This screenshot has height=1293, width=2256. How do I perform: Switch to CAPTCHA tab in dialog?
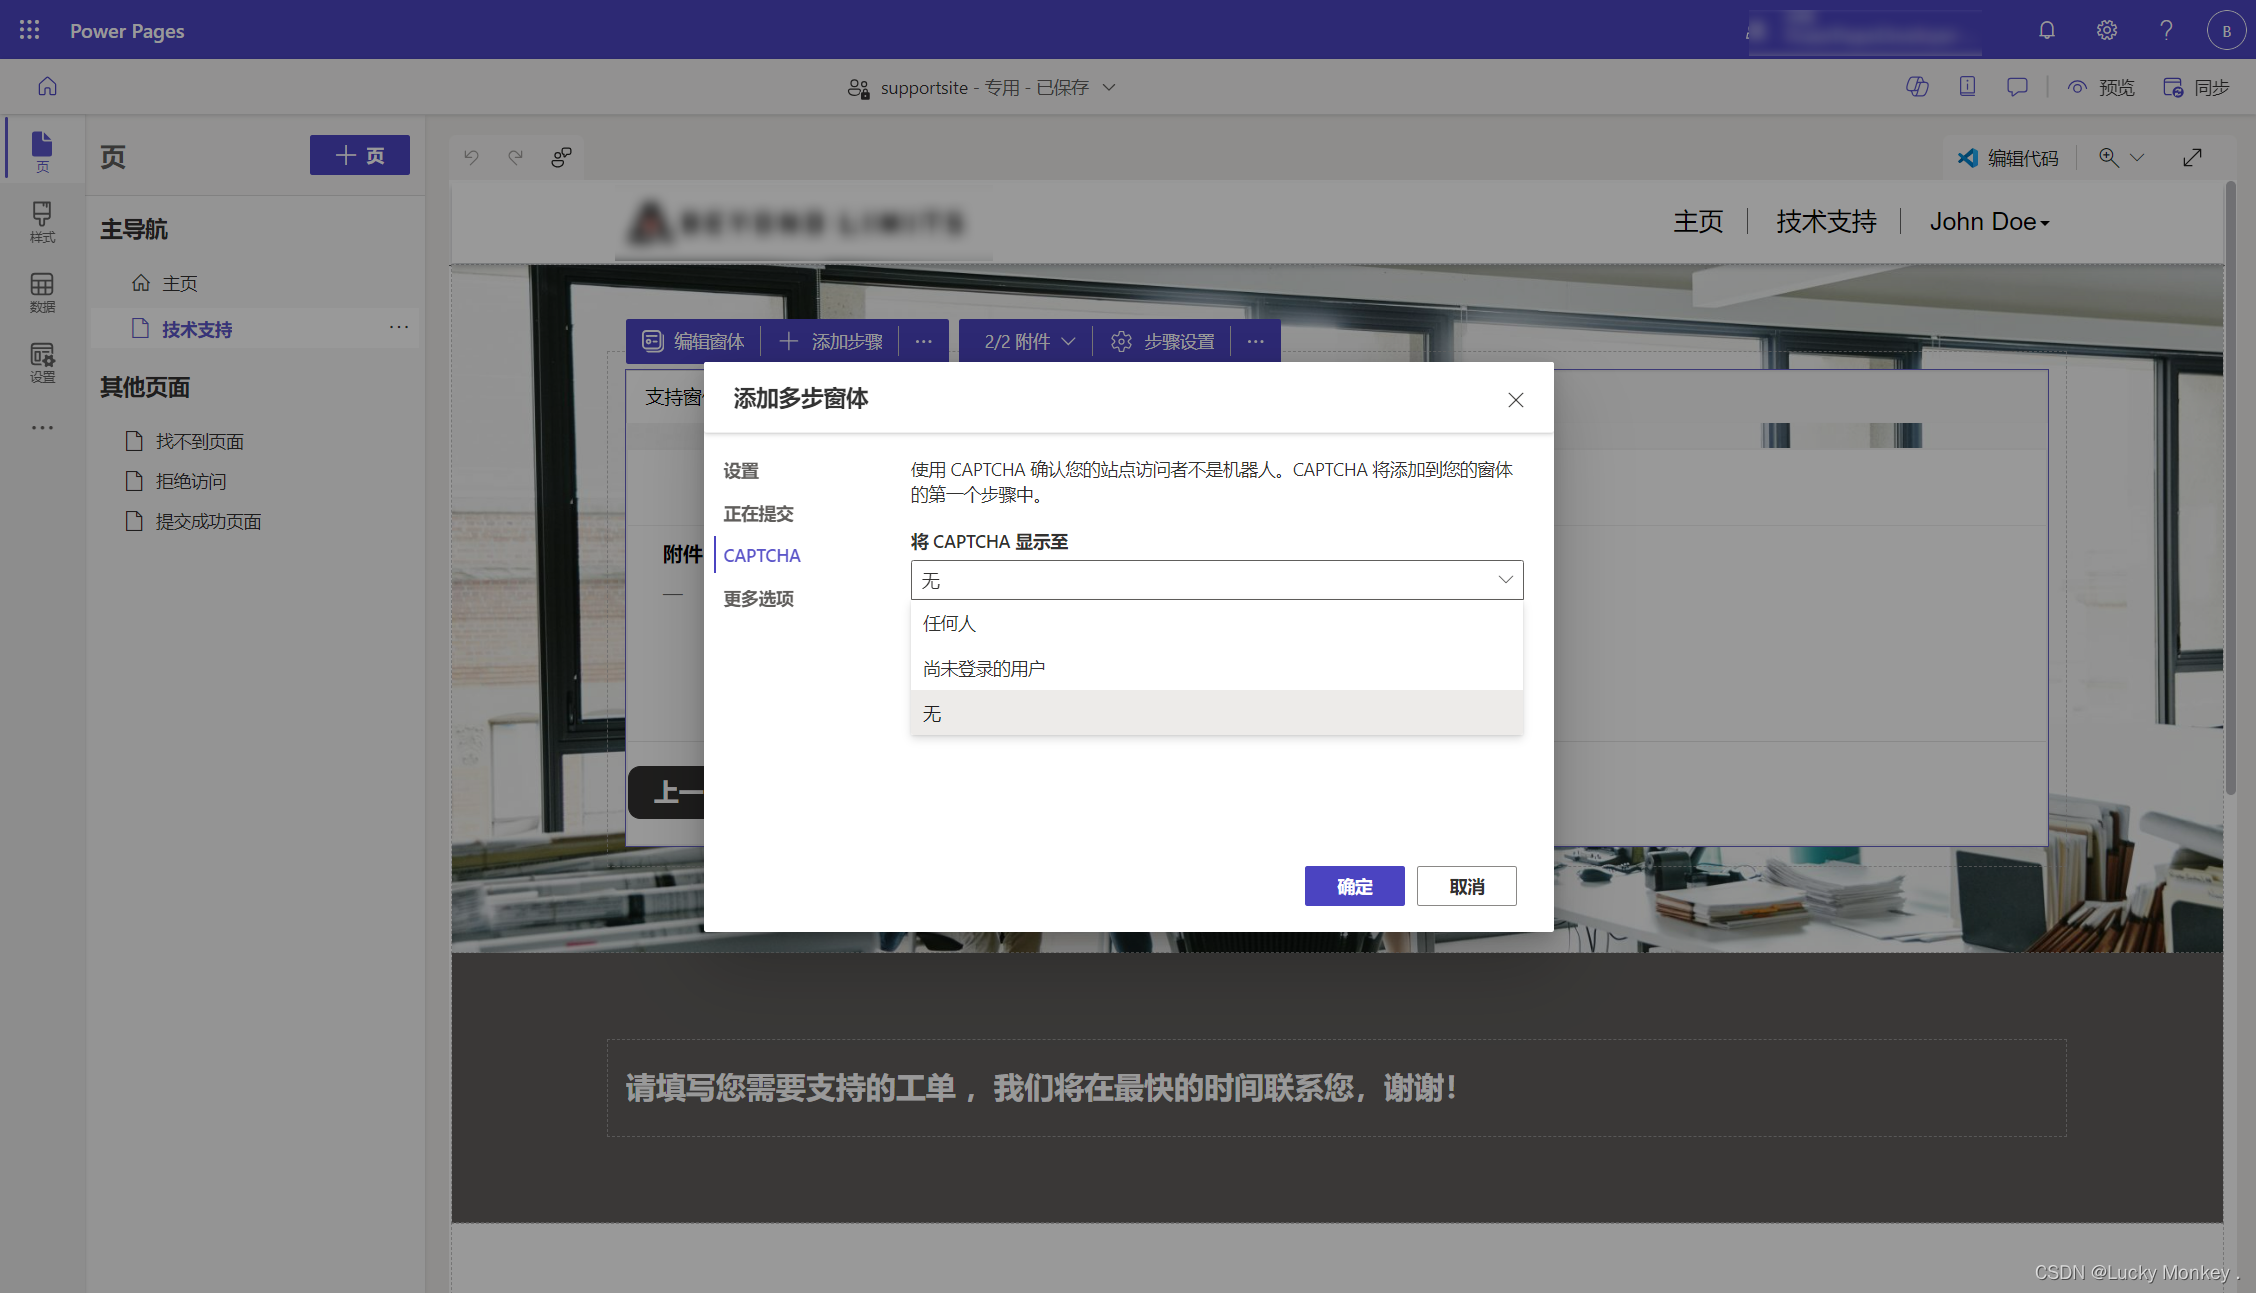(x=762, y=555)
